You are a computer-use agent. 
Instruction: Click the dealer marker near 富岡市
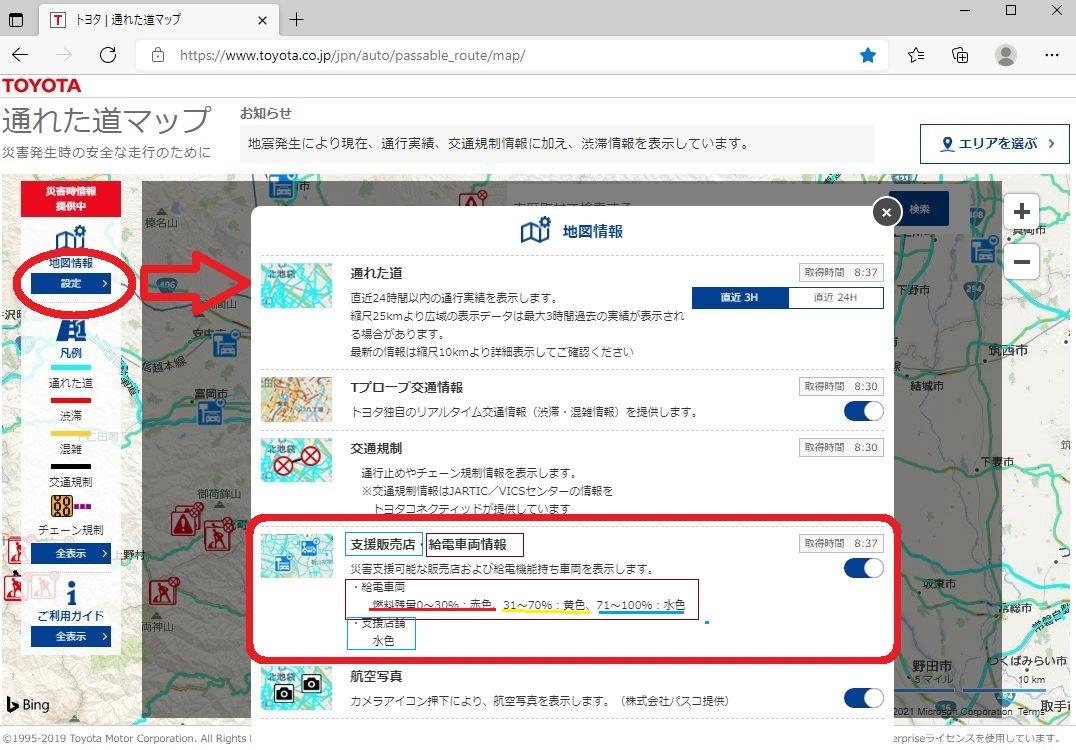pos(211,412)
